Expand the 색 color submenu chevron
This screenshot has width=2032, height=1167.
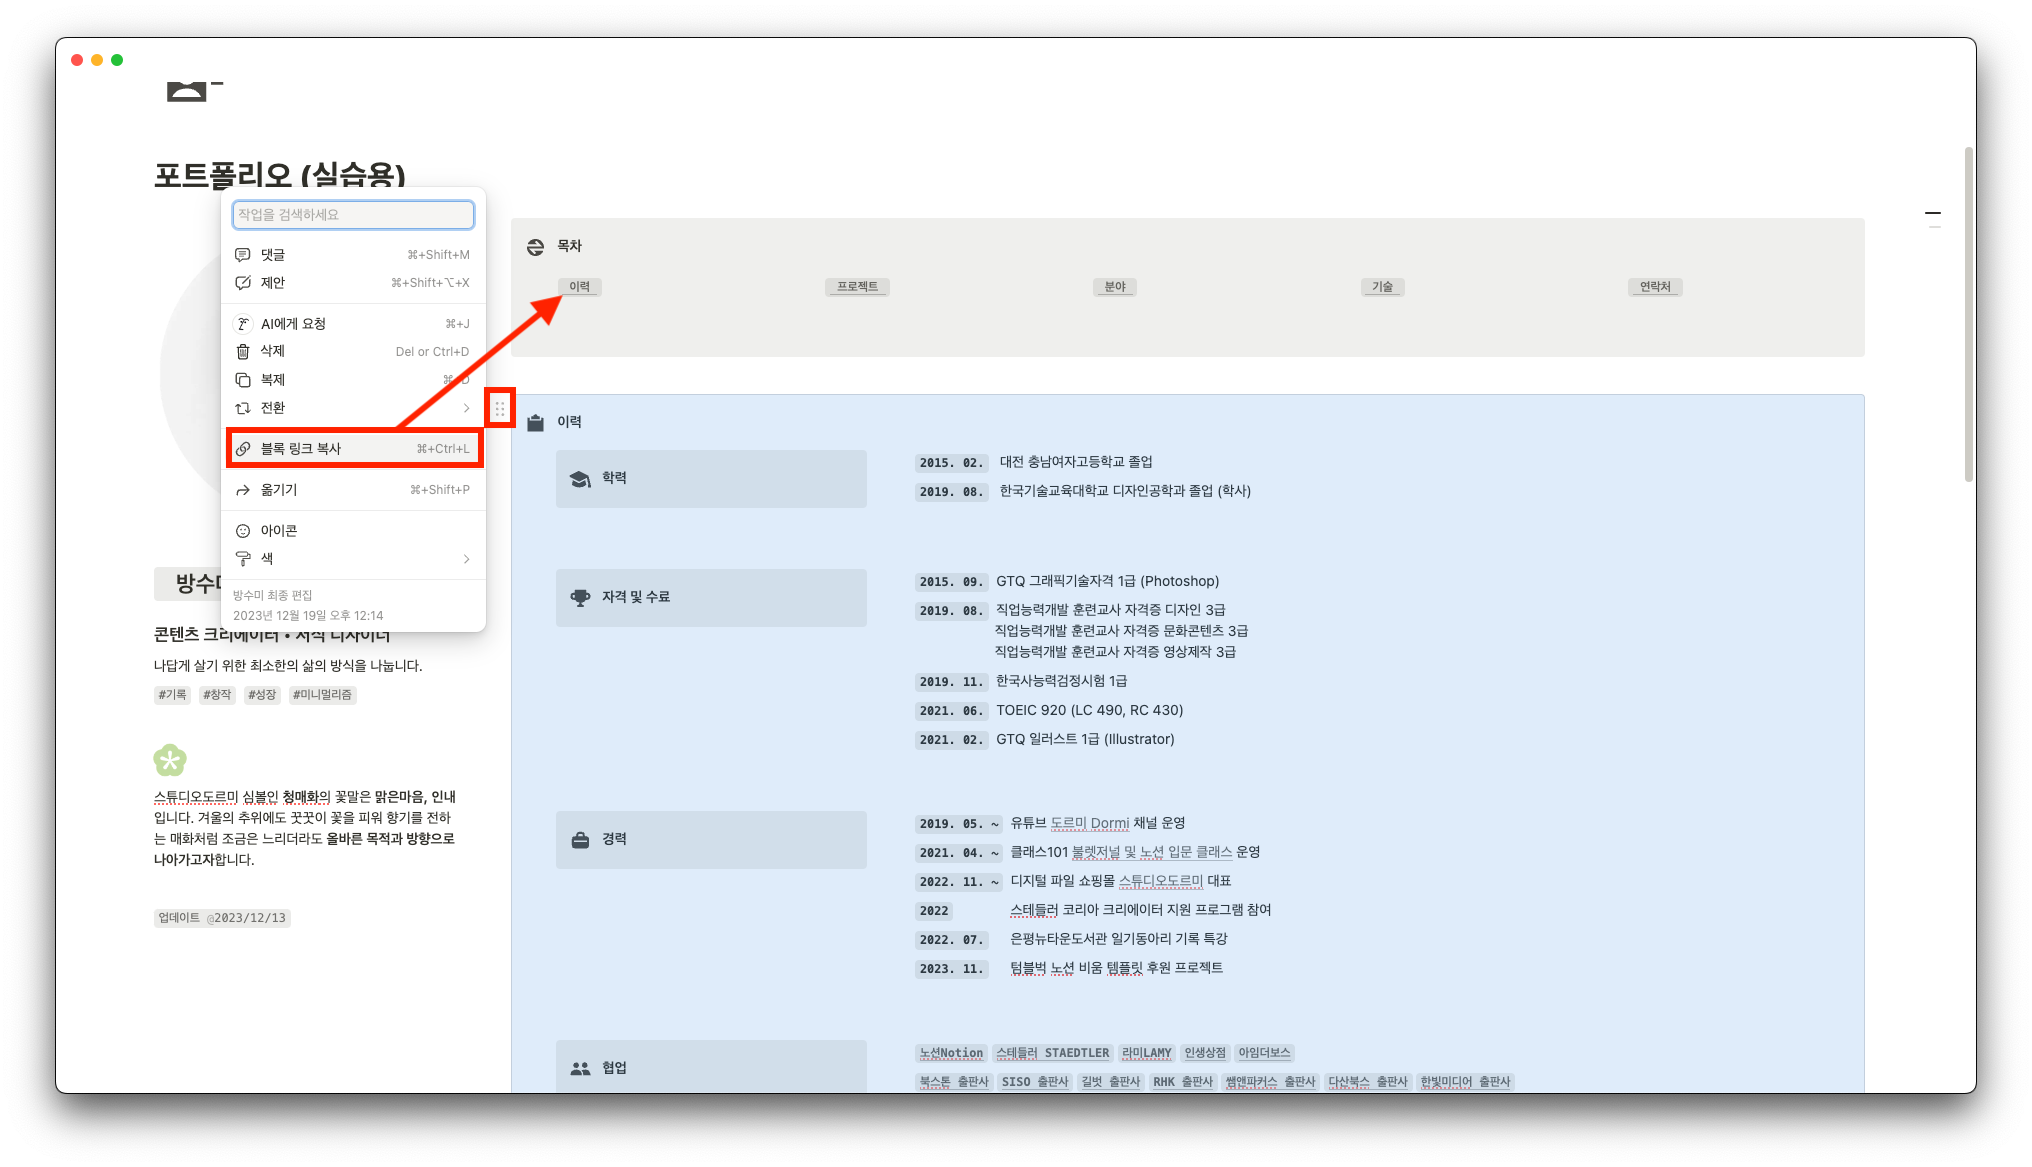coord(466,559)
